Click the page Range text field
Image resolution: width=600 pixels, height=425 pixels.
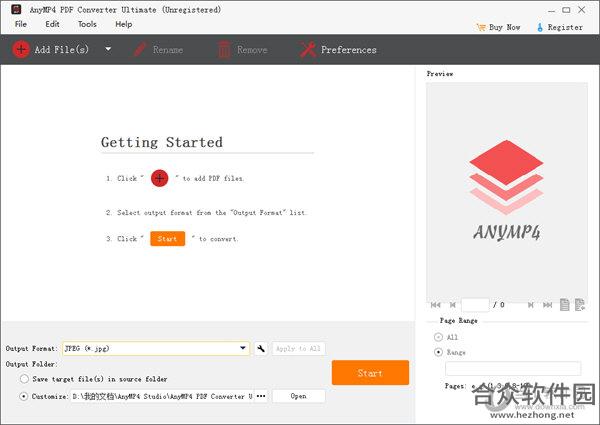[513, 368]
